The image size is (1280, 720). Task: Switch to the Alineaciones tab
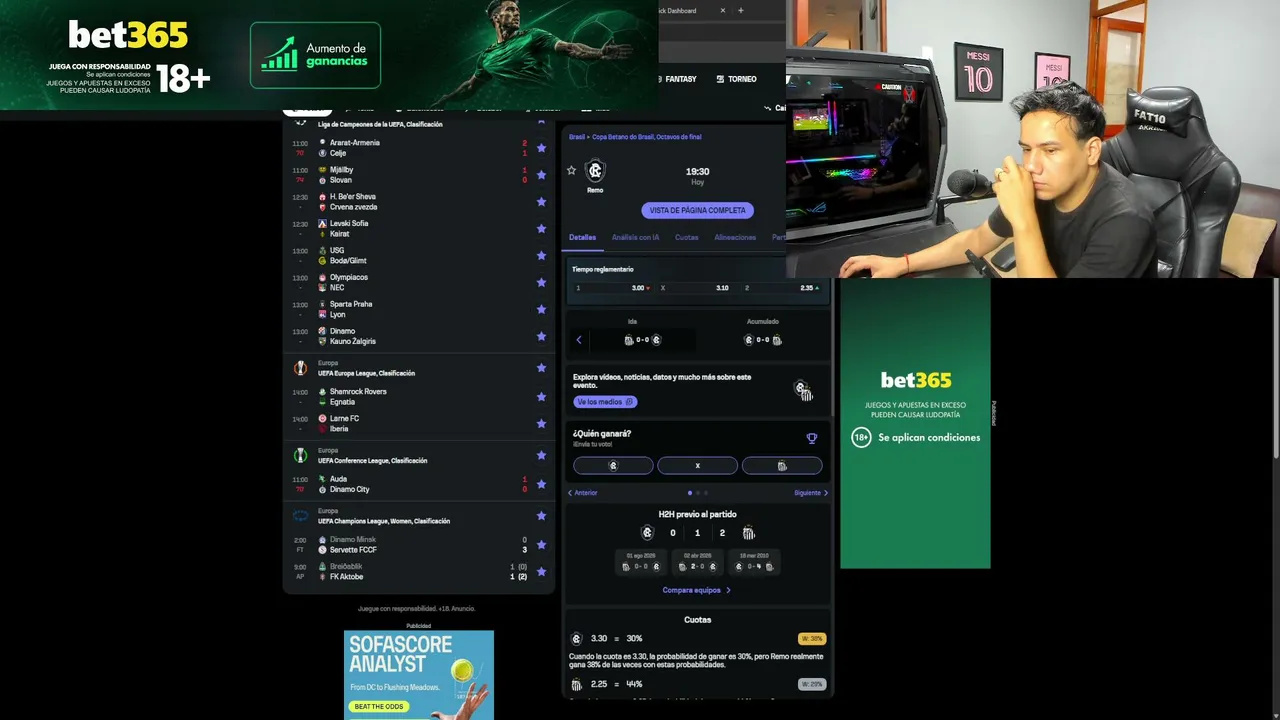click(735, 238)
